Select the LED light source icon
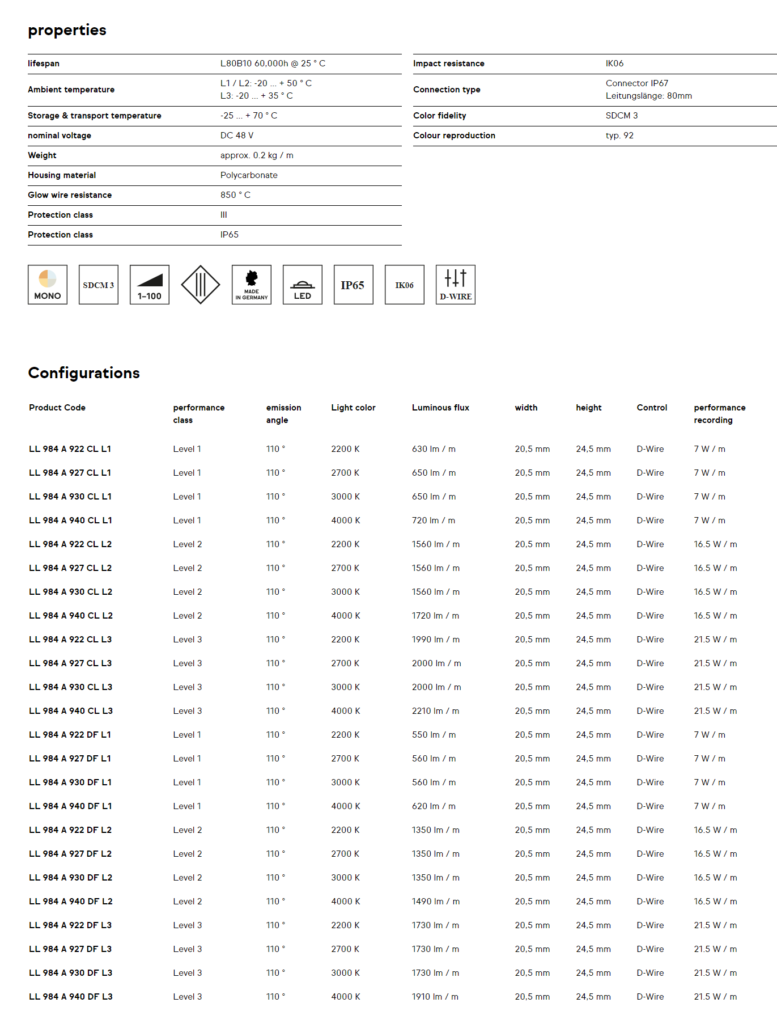Image resolution: width=777 pixels, height=1024 pixels. 302,285
